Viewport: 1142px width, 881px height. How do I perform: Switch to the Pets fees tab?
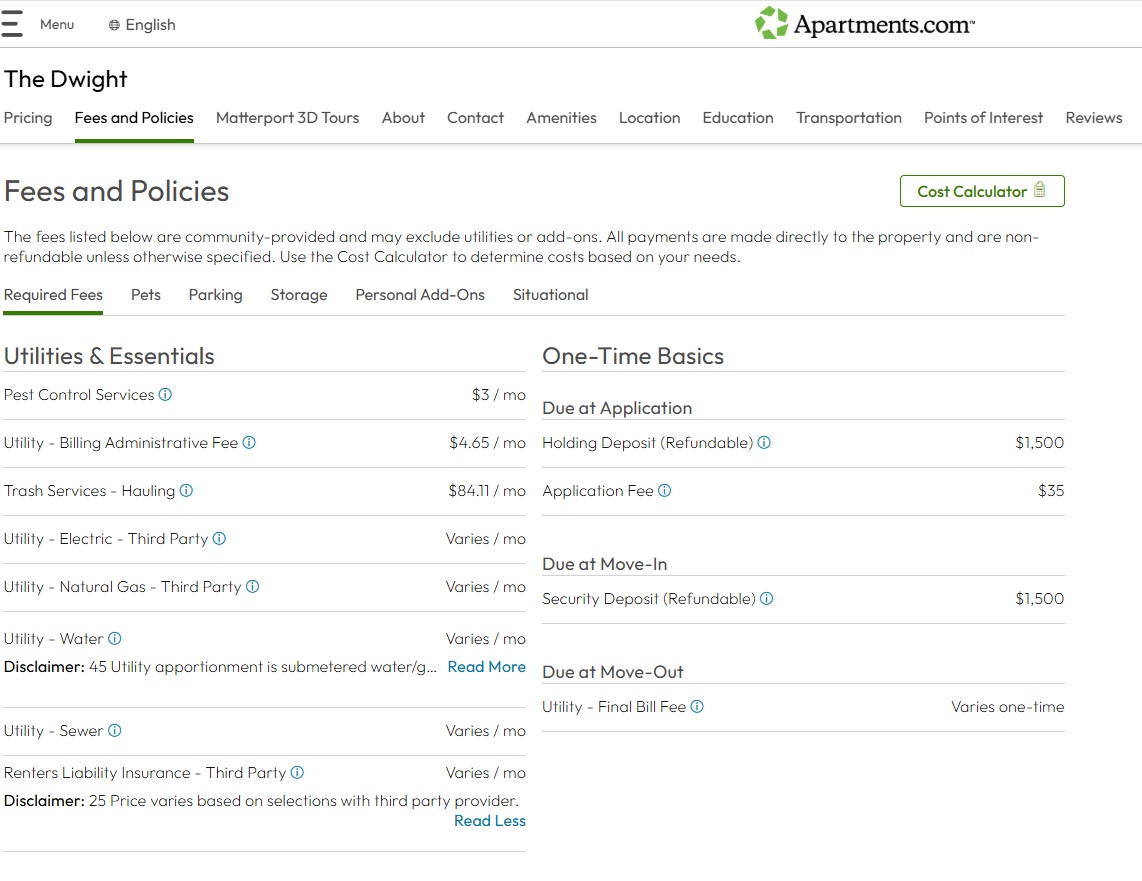[x=146, y=295]
